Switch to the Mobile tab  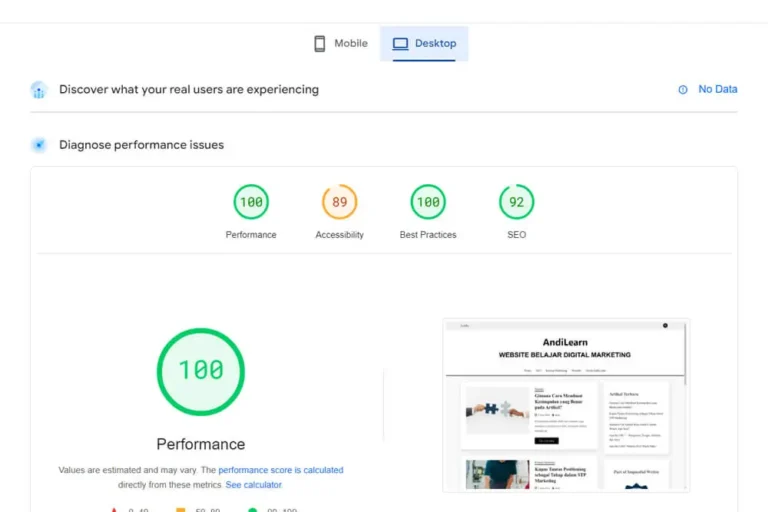point(341,44)
